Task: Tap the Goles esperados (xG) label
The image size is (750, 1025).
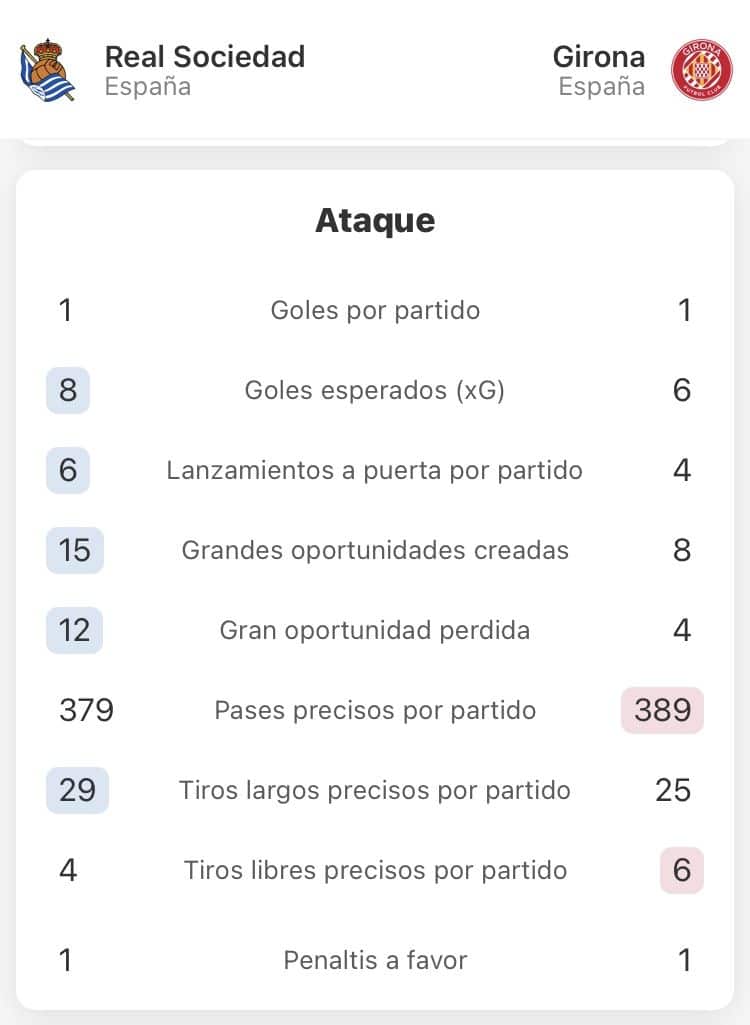Action: [x=375, y=390]
